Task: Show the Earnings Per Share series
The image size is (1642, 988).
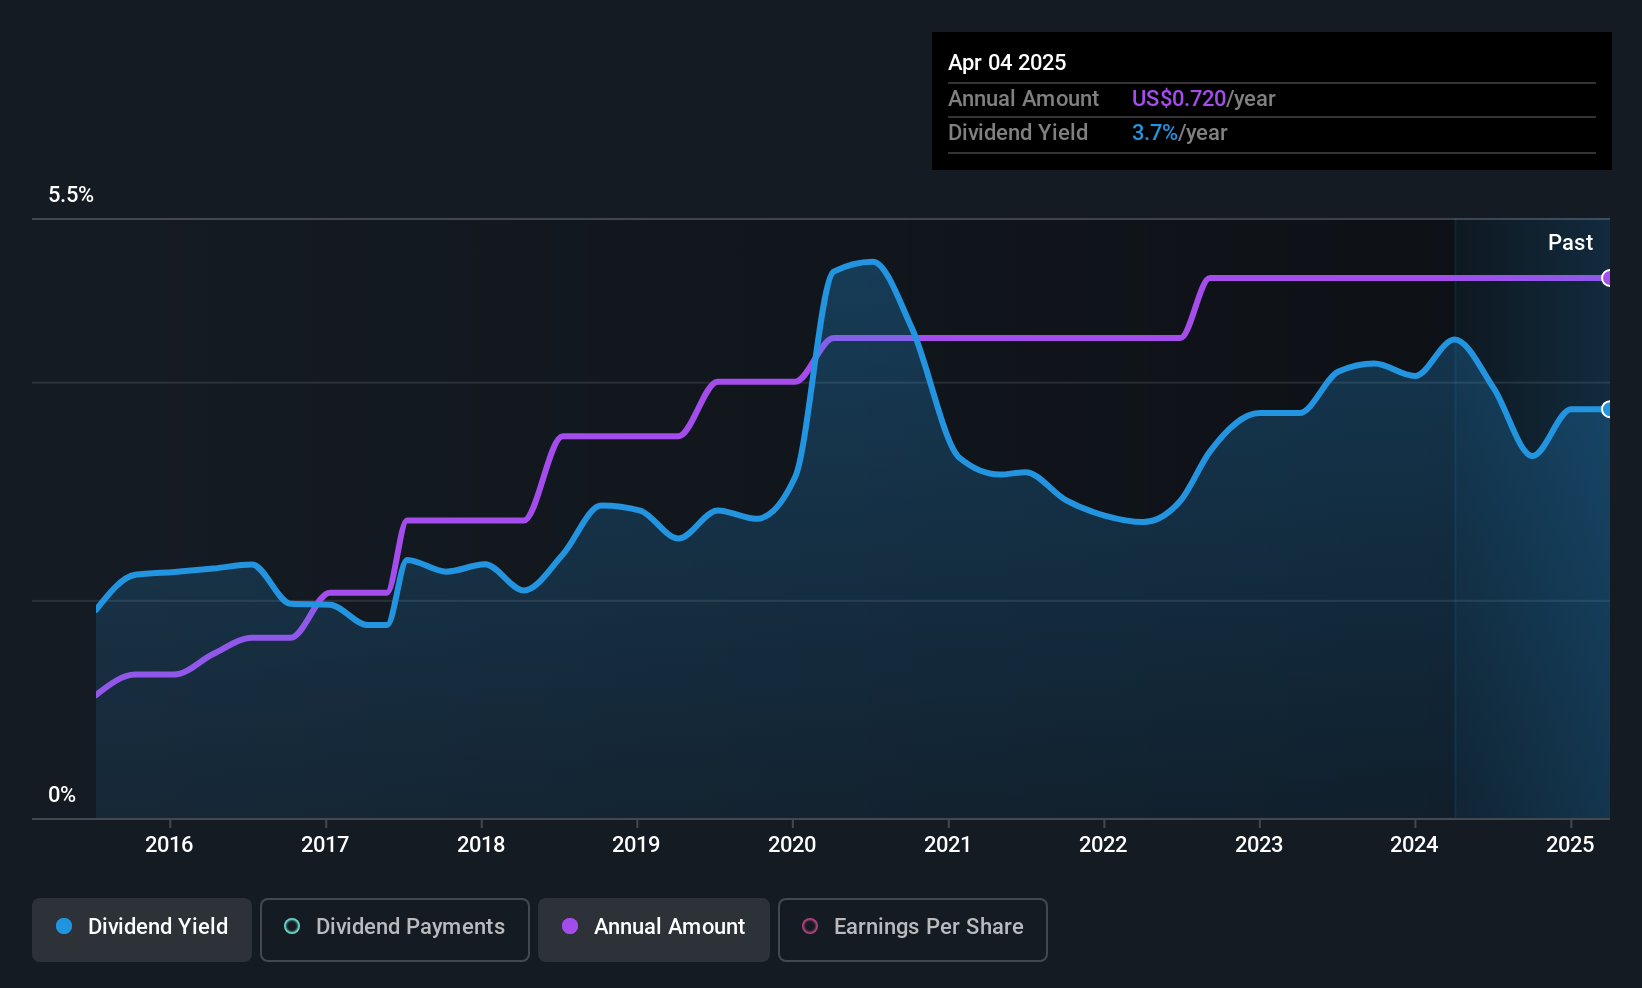Action: (x=912, y=929)
